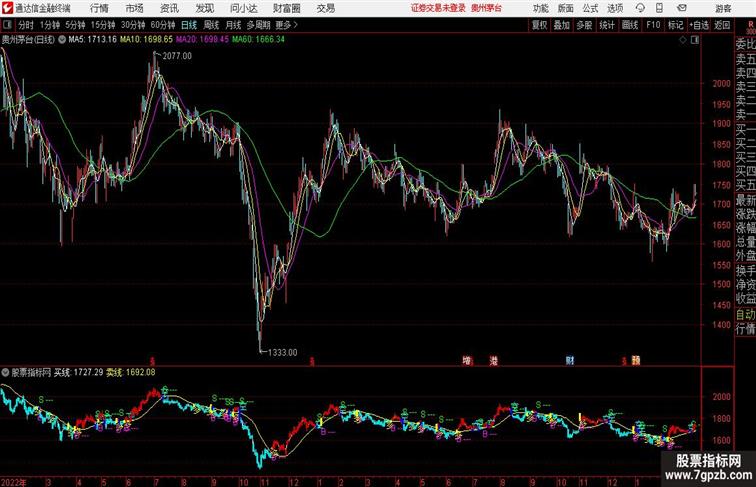Open the 交易 menu

tap(326, 8)
